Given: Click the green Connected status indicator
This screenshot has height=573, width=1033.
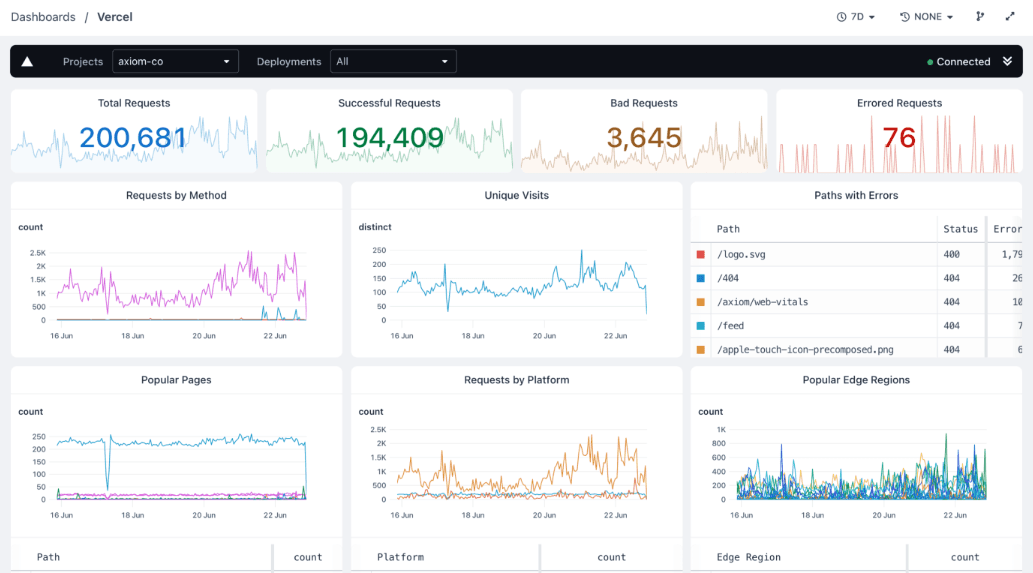Looking at the screenshot, I should [x=958, y=62].
